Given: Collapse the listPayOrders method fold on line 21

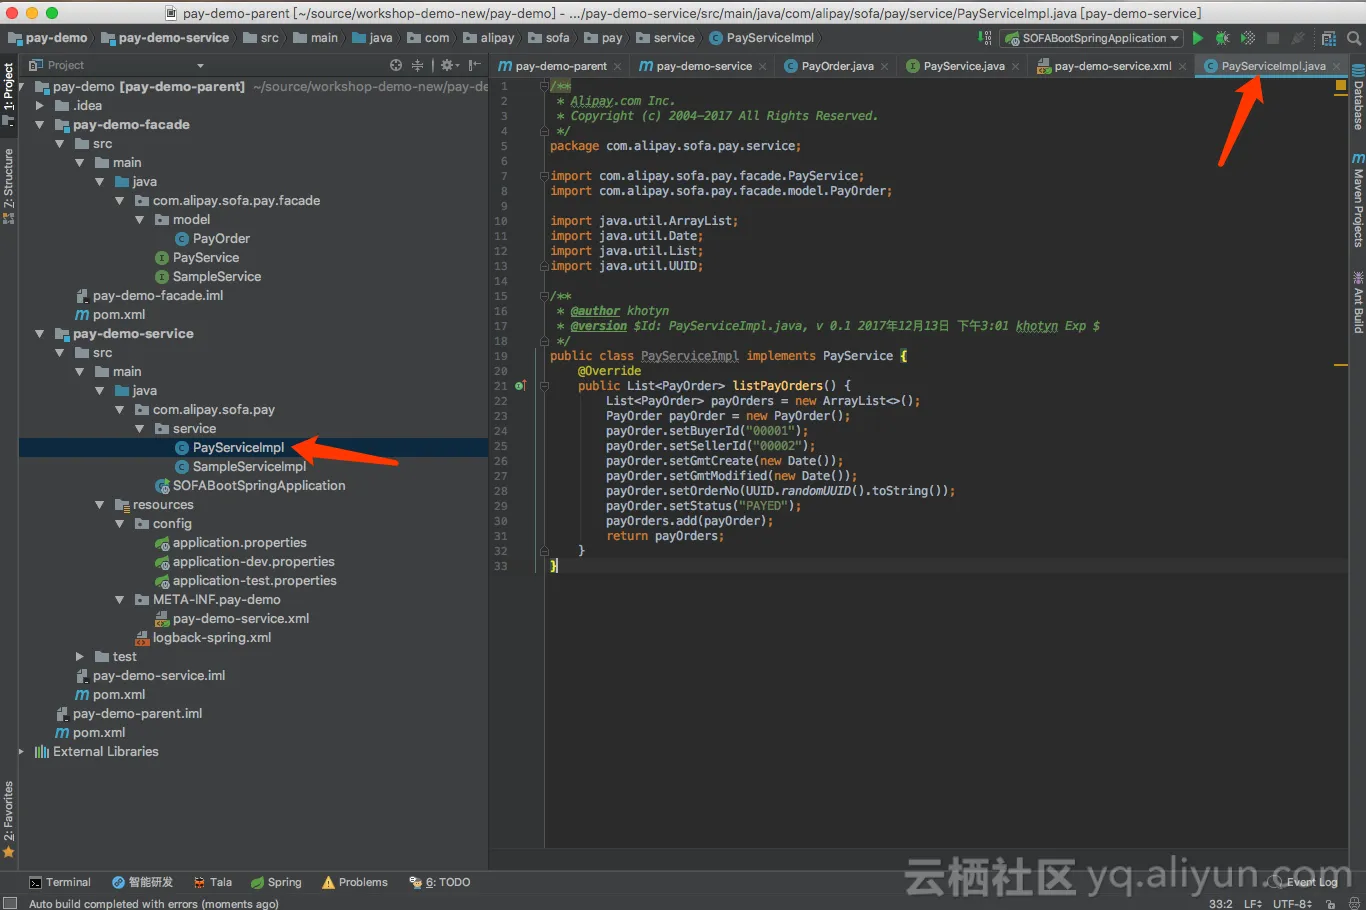Looking at the screenshot, I should point(544,386).
